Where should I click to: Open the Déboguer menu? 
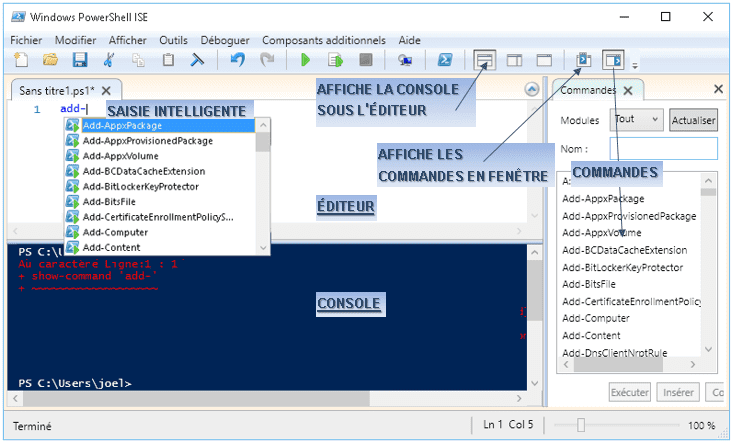click(225, 40)
